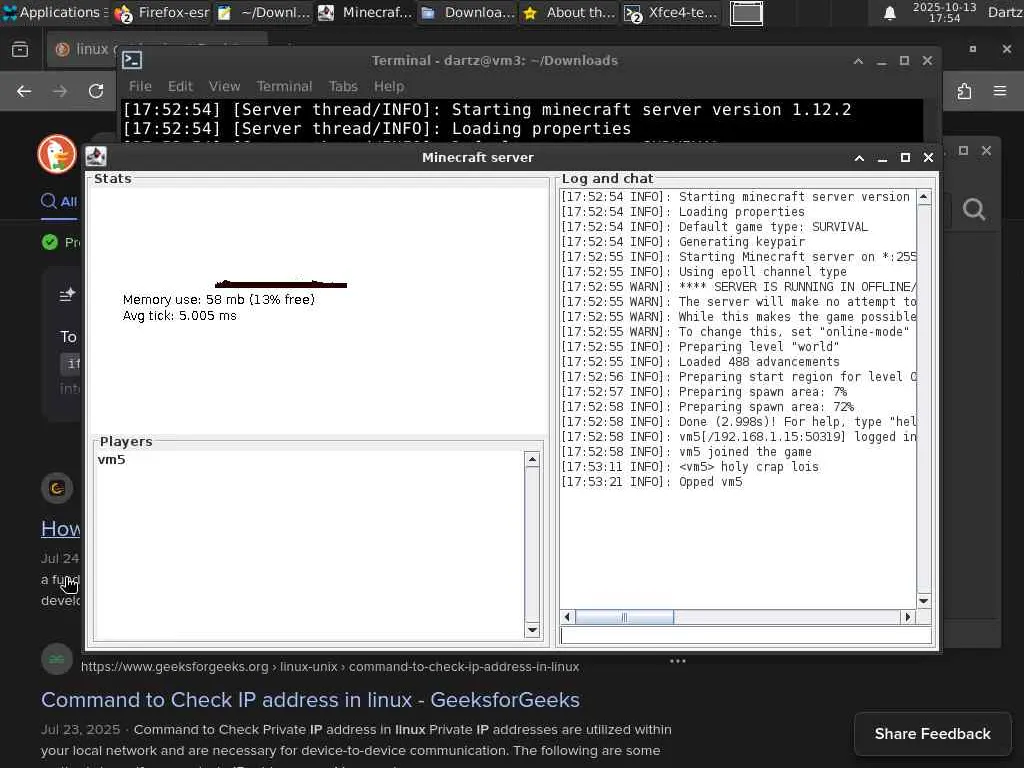Click the DuckDuckGo logo in Firefox

(57, 155)
